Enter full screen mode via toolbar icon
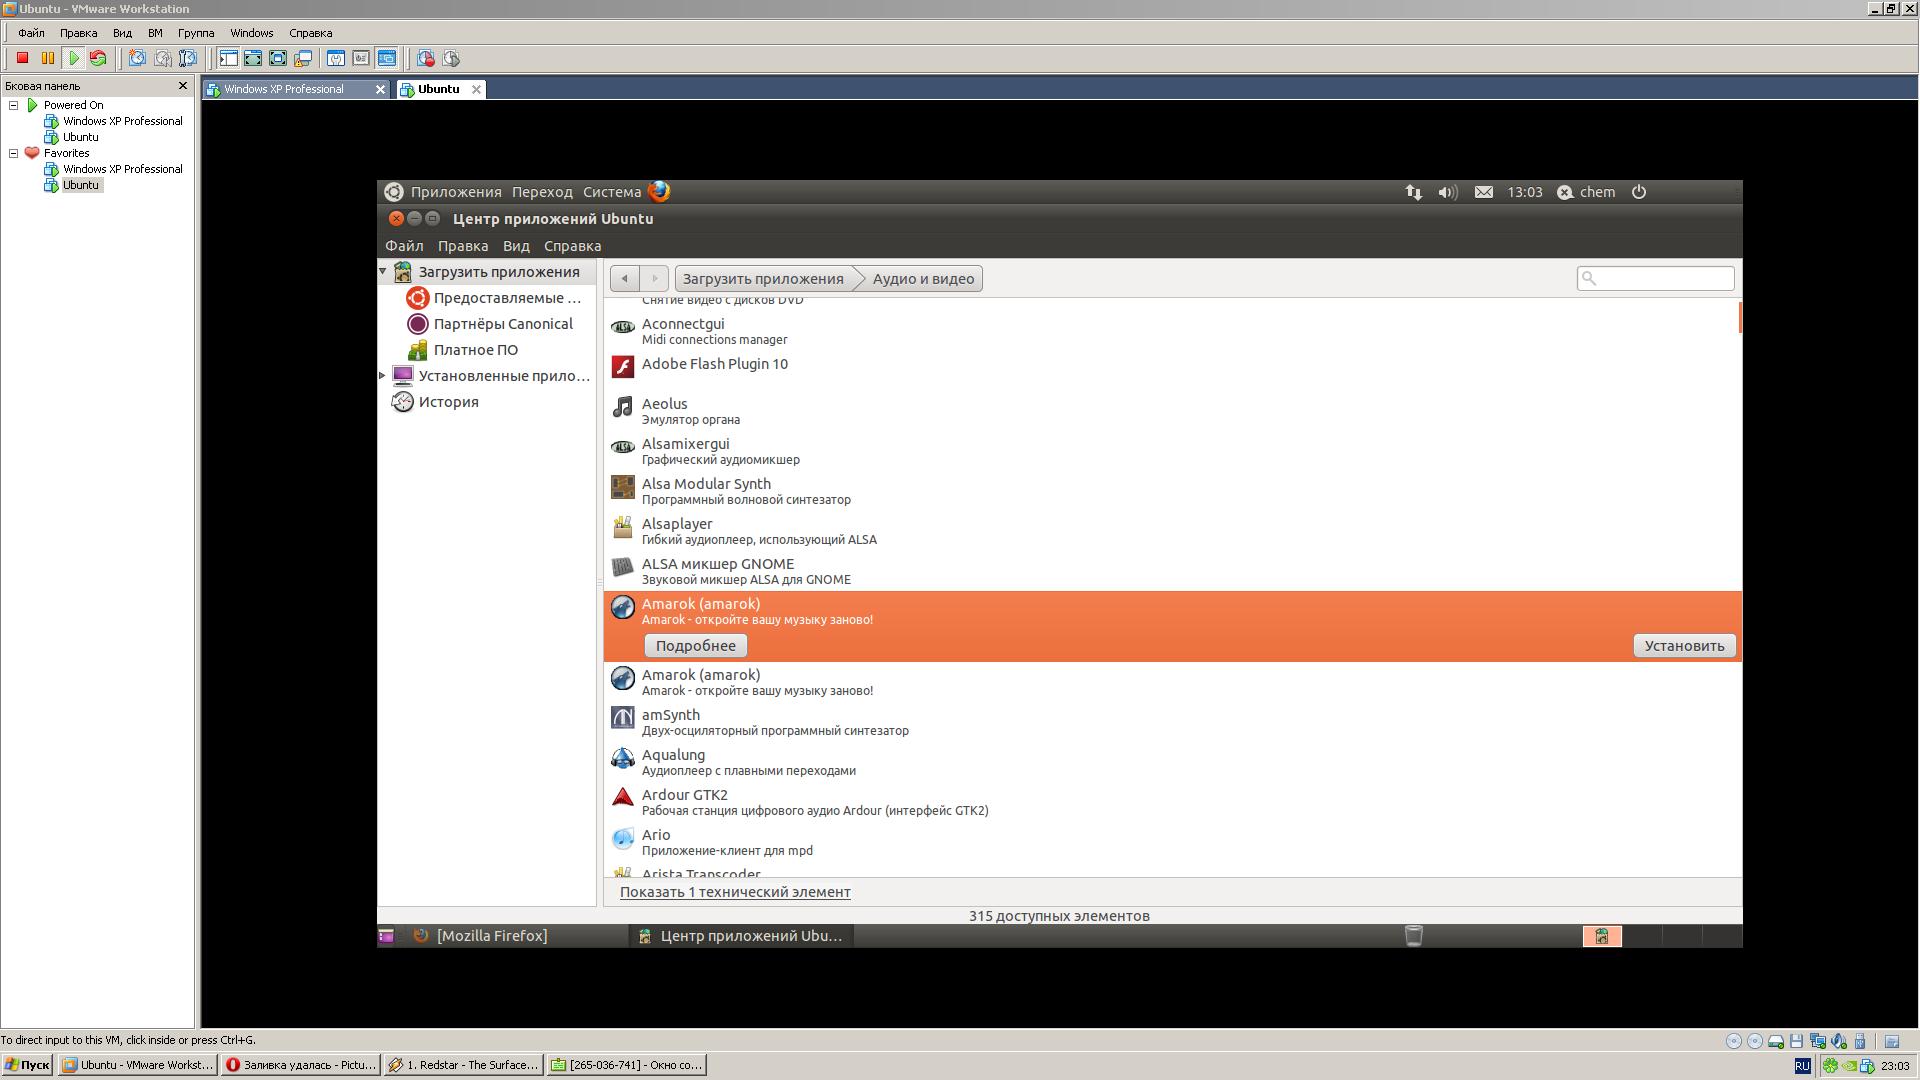Image resolution: width=1920 pixels, height=1080 pixels. pyautogui.click(x=278, y=59)
